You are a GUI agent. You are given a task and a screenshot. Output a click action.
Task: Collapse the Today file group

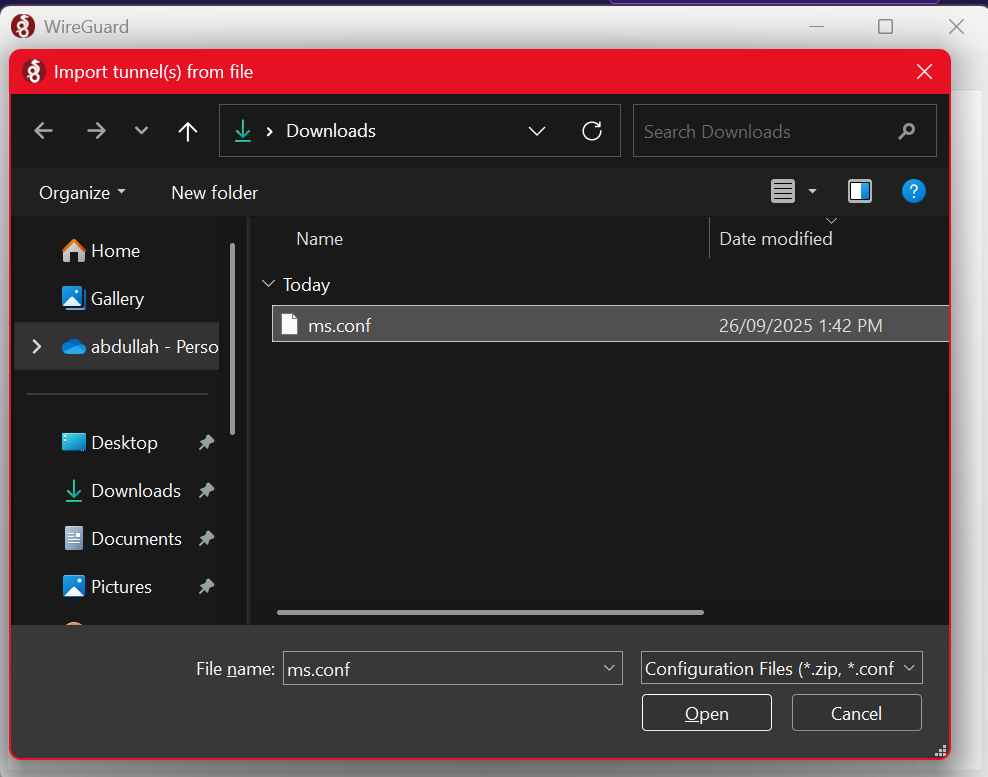(268, 285)
